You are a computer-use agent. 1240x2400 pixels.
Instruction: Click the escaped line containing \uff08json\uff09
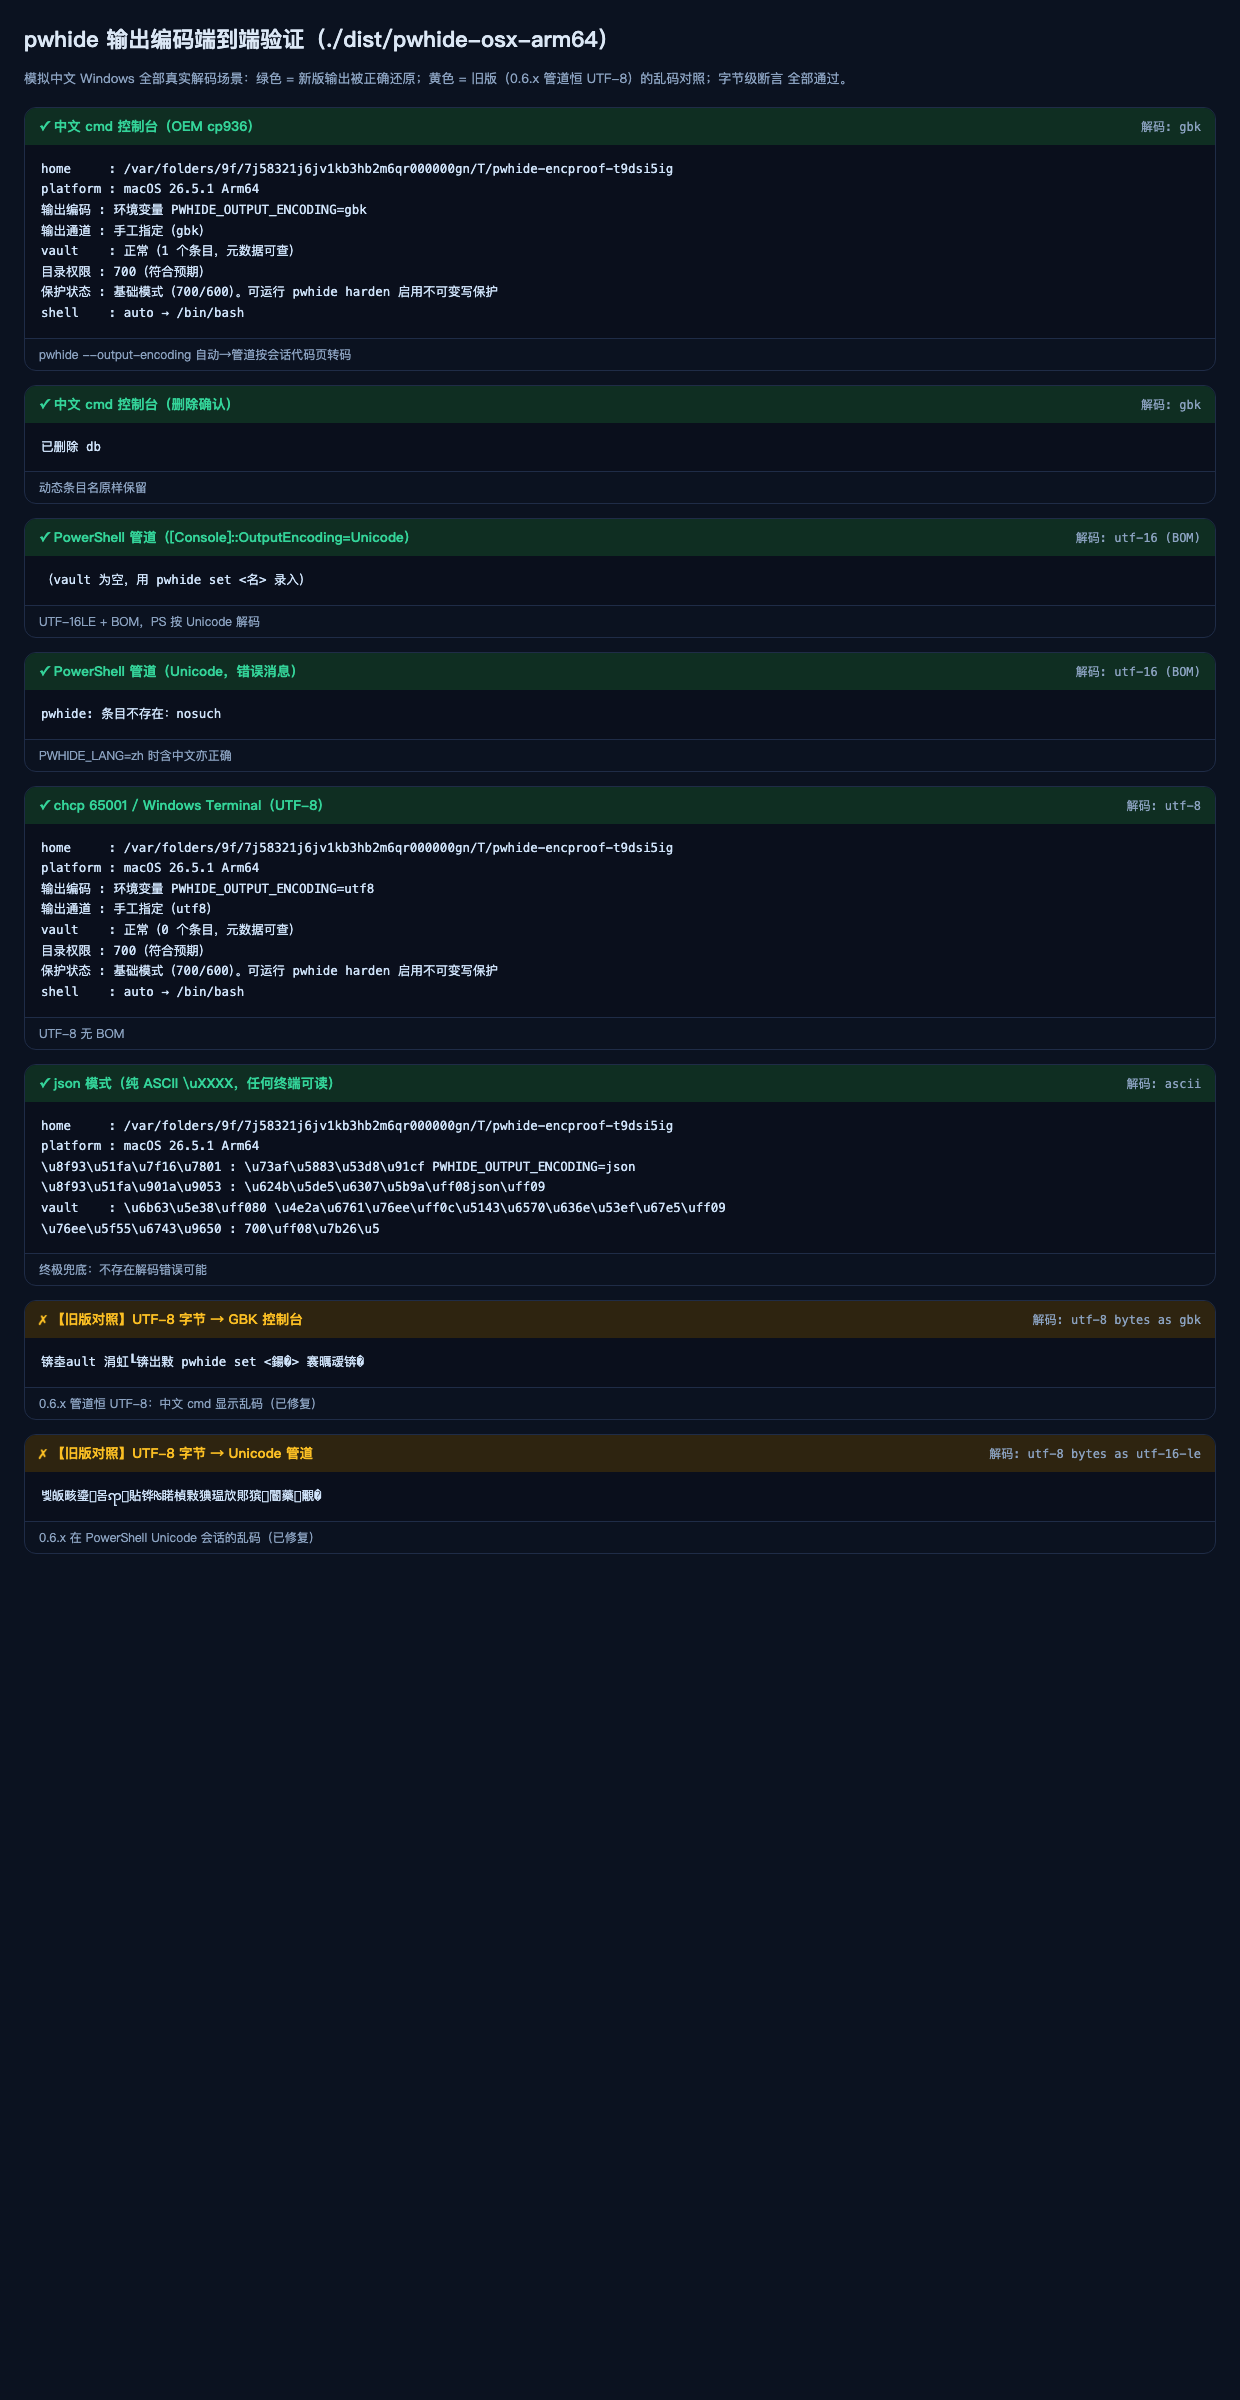point(293,1186)
